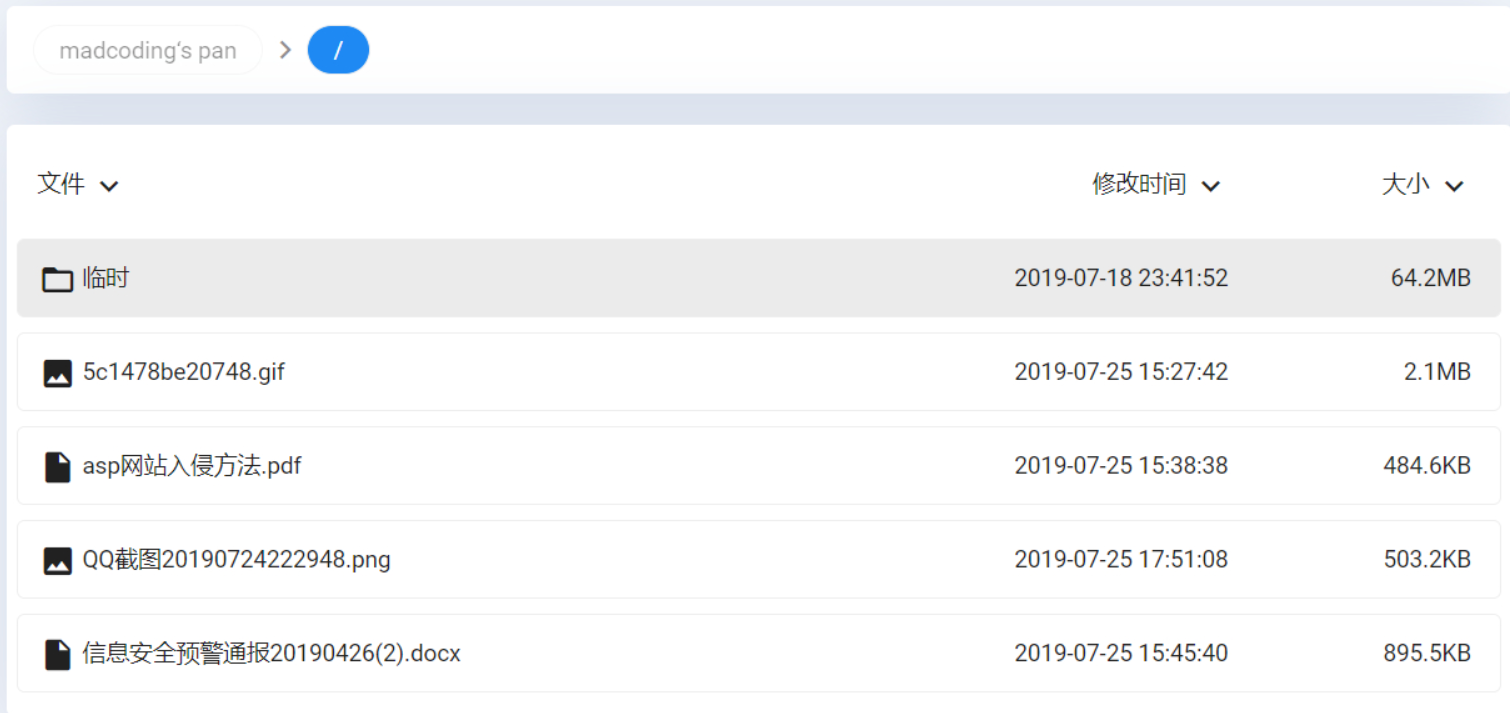Click the breadcrumb chevron separator arrow
The image size is (1510, 713).
pos(285,50)
